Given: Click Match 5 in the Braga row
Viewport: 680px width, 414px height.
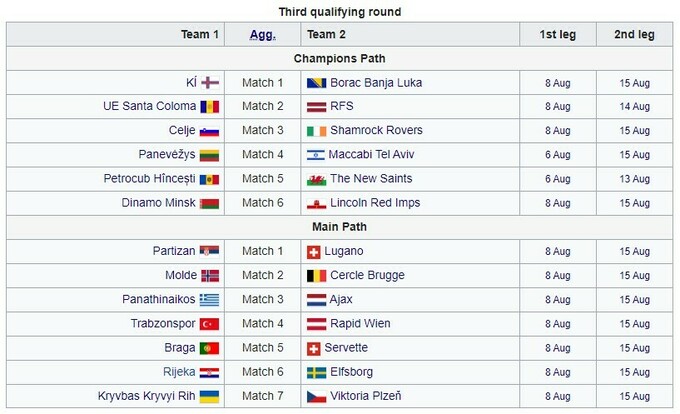Looking at the screenshot, I should (x=263, y=347).
